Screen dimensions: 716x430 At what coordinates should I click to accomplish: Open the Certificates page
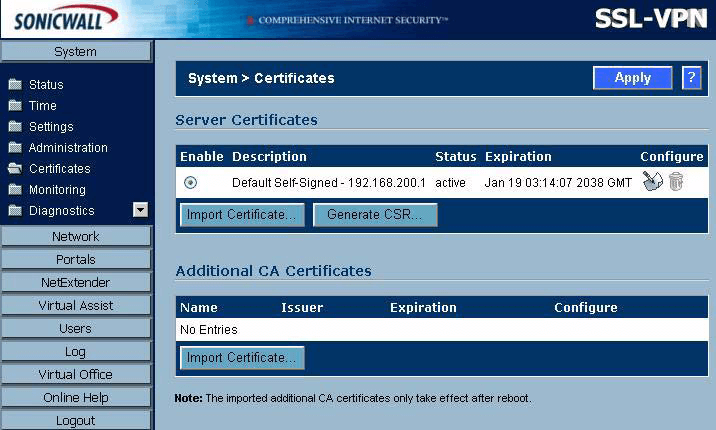(60, 168)
